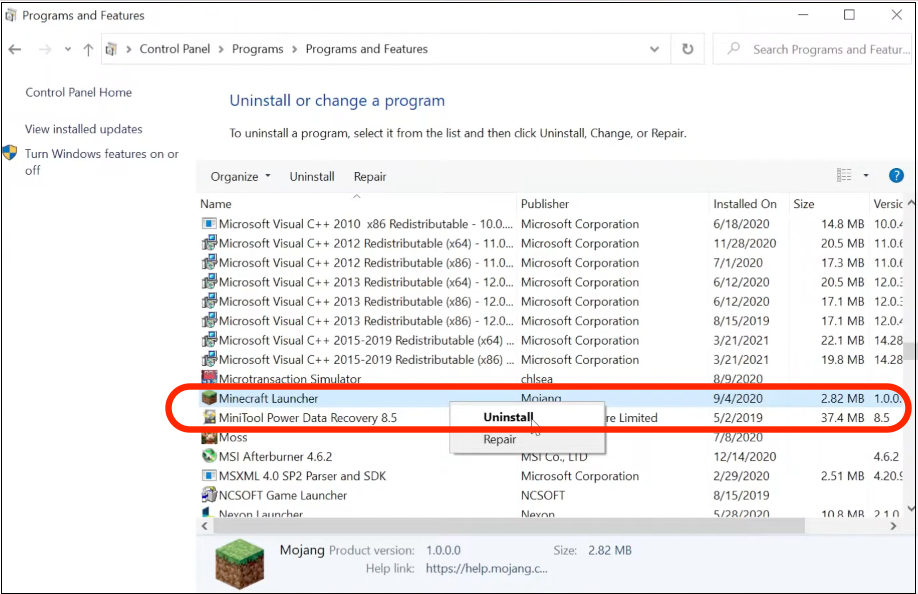Open the recent locations dropdown arrow
The image size is (918, 594).
[67, 49]
